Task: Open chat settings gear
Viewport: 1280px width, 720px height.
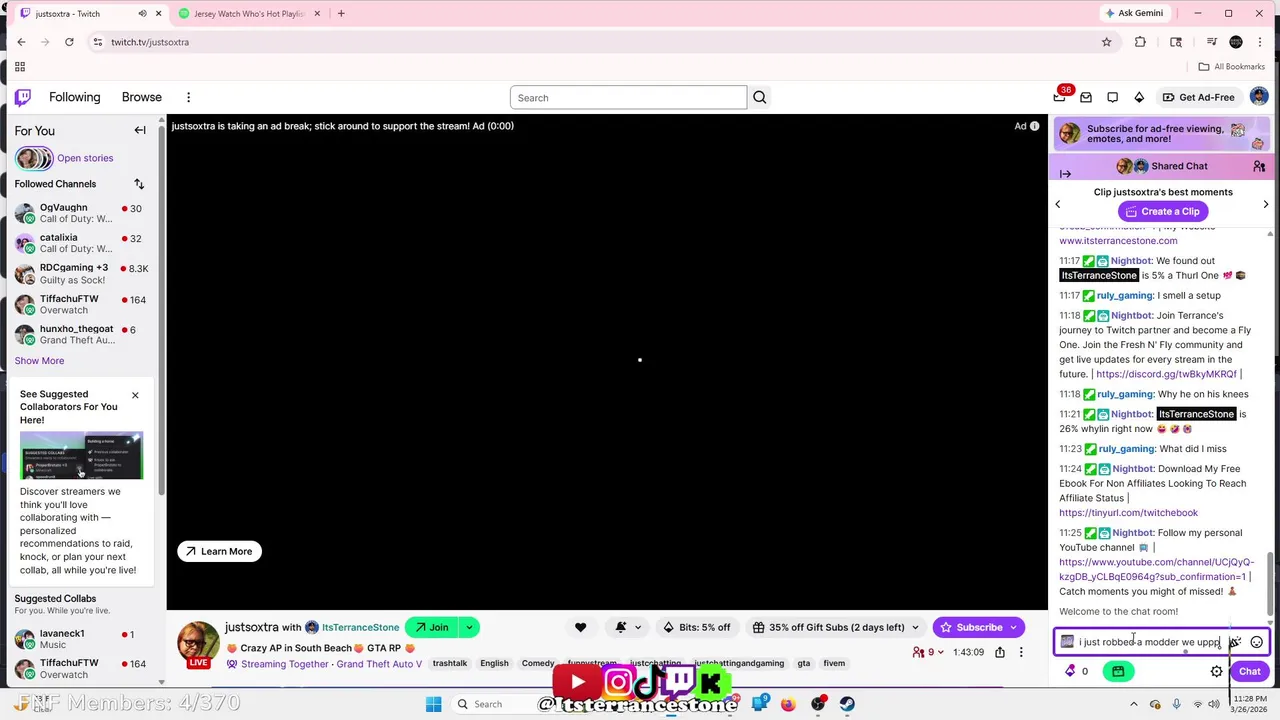Action: click(1216, 672)
